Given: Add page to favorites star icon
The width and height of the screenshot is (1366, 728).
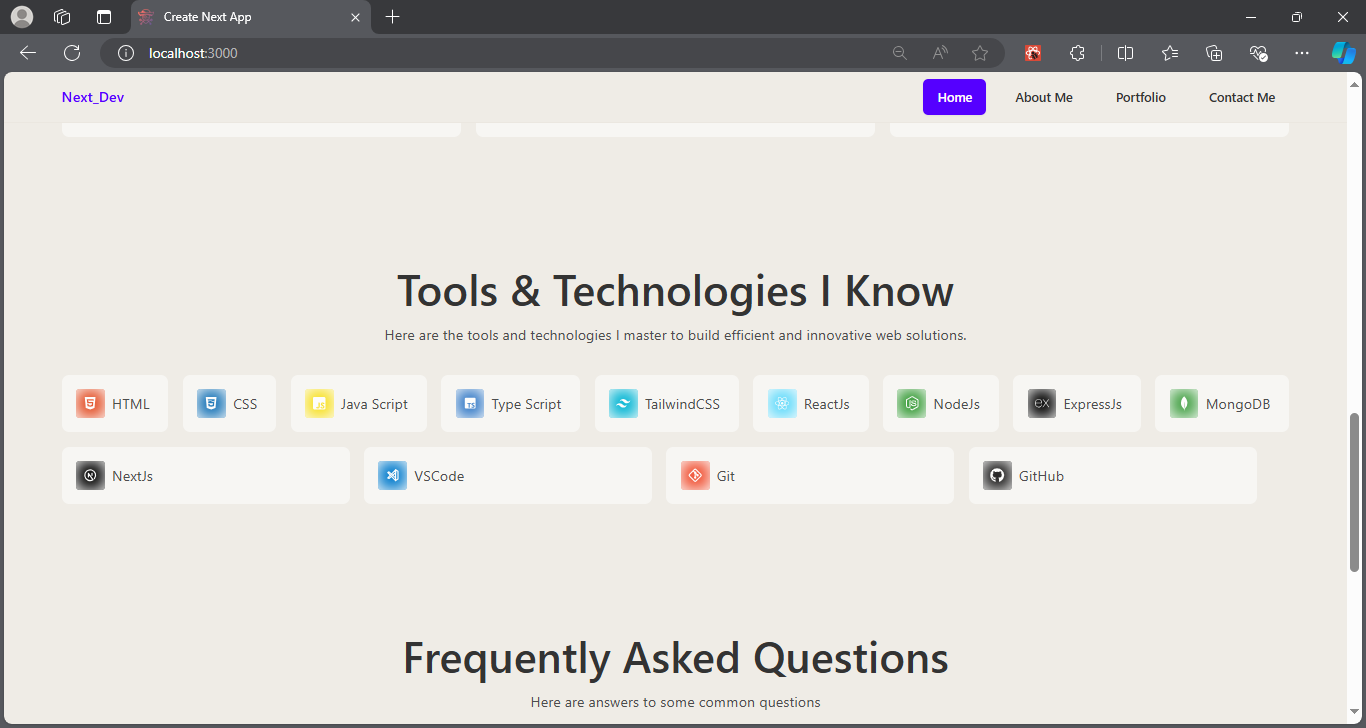Looking at the screenshot, I should point(980,53).
